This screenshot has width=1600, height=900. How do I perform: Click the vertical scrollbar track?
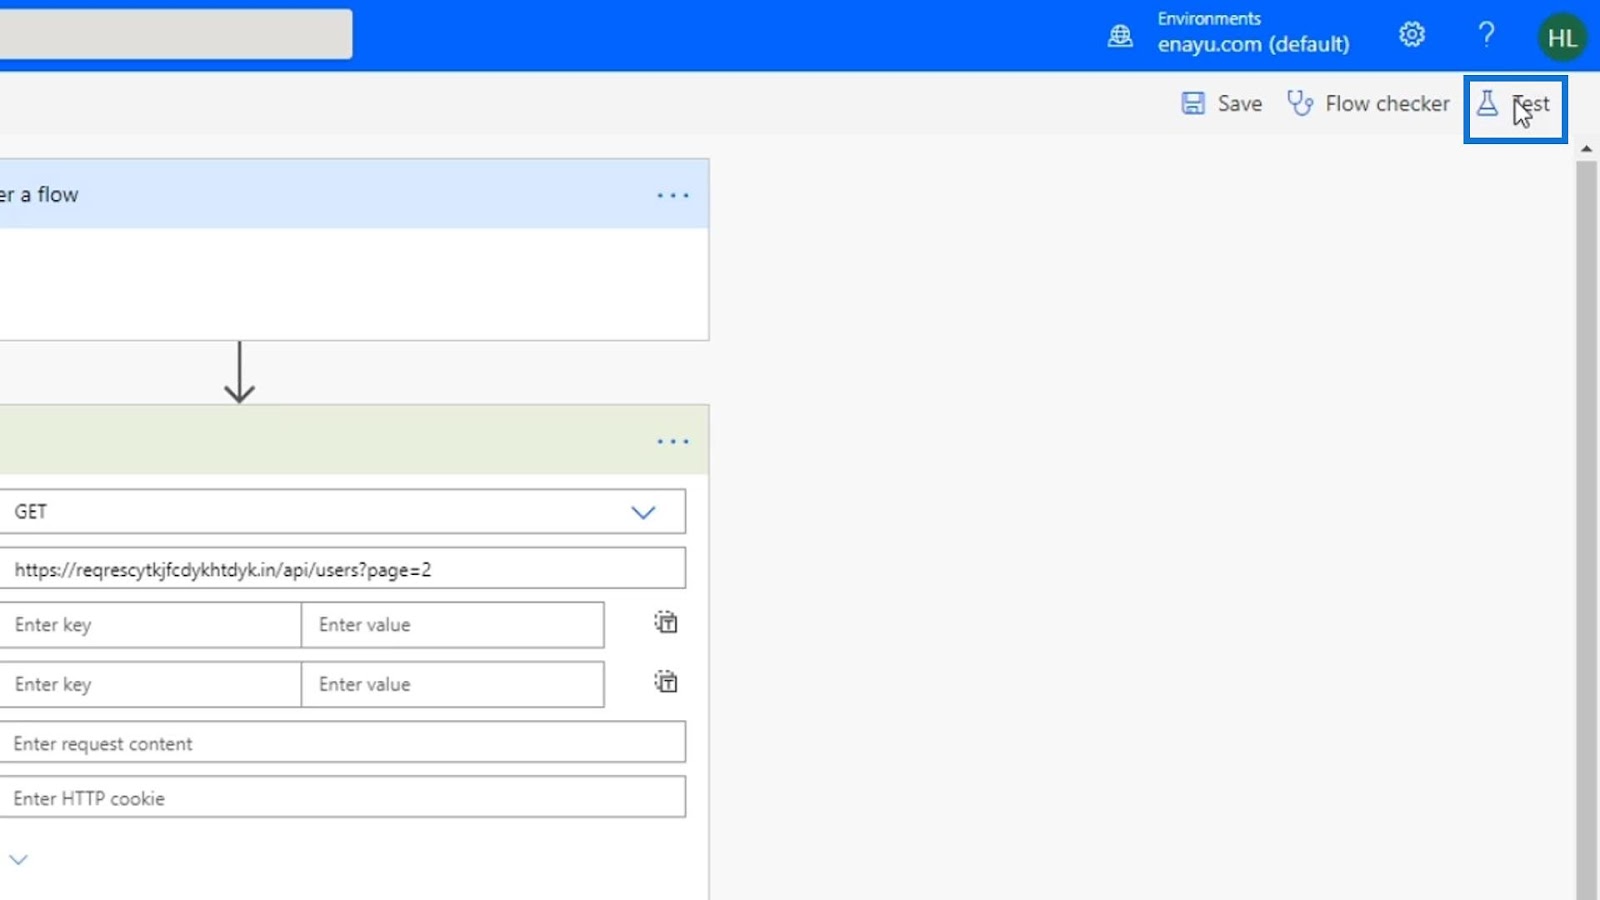tap(1586, 530)
